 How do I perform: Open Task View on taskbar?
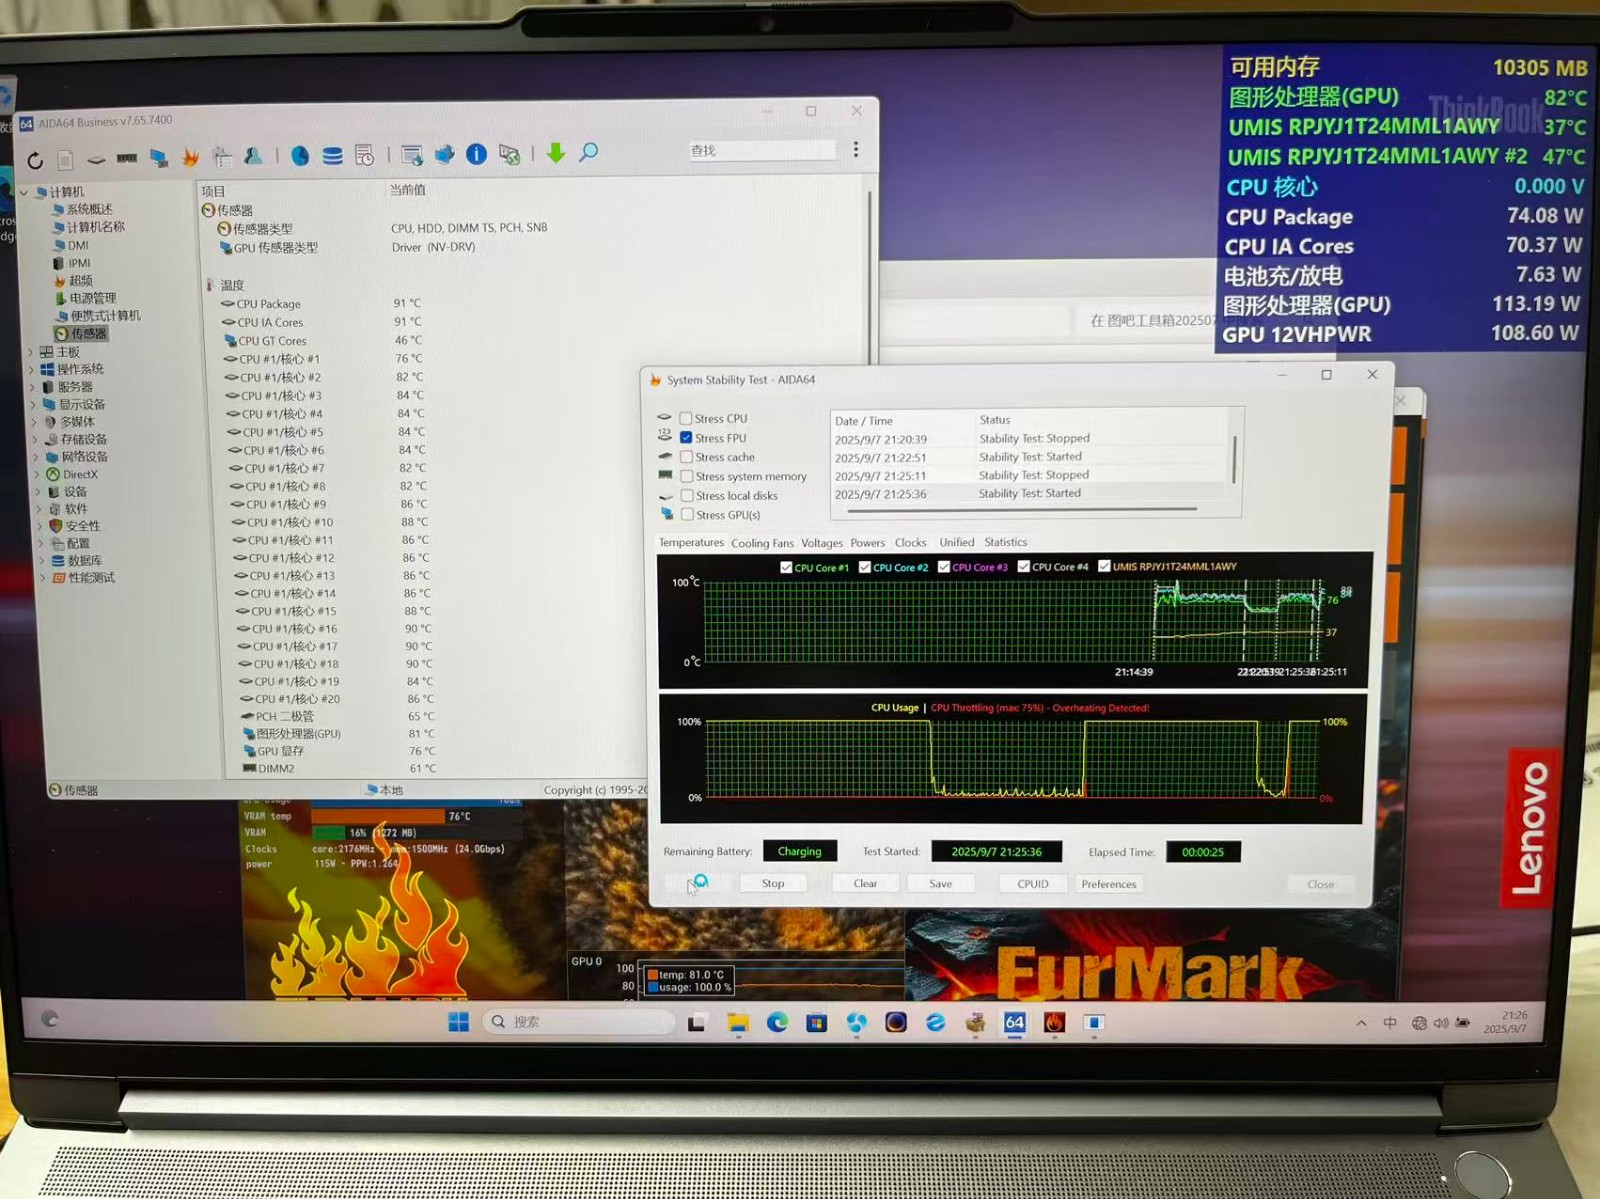pyautogui.click(x=697, y=1022)
